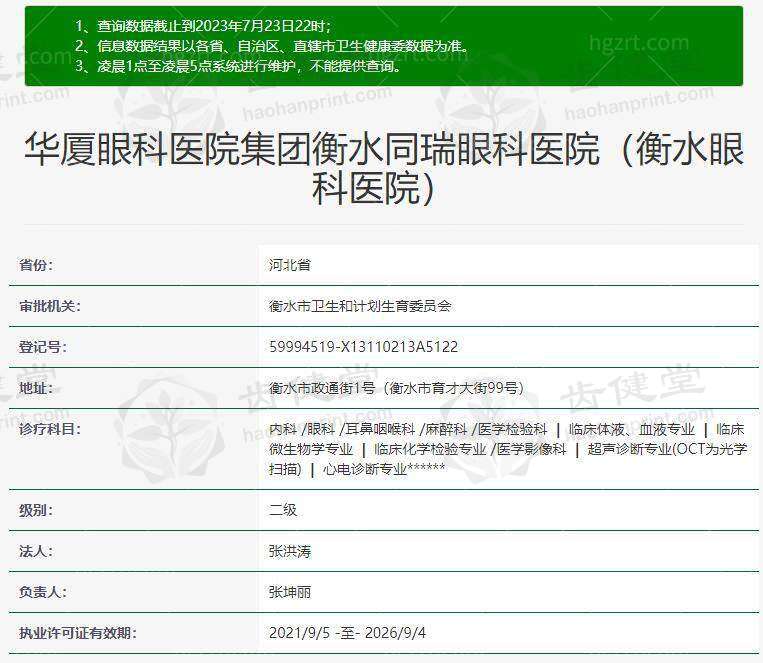Viewport: 763px width, 663px height.
Task: Select the level value 二级
Action: click(x=283, y=510)
